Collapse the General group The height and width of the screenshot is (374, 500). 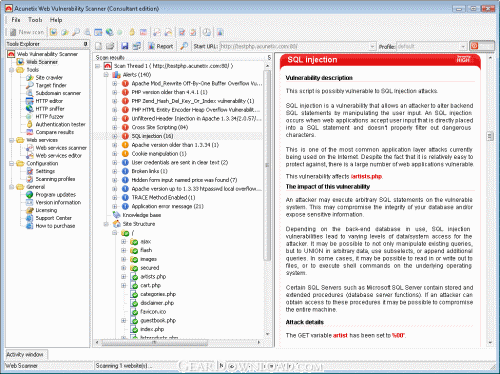coord(11,187)
